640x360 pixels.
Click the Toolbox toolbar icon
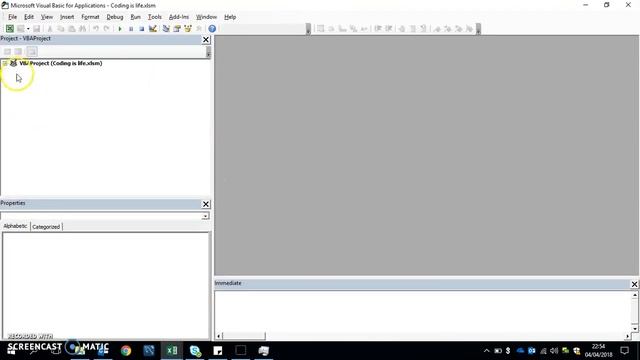pos(199,29)
